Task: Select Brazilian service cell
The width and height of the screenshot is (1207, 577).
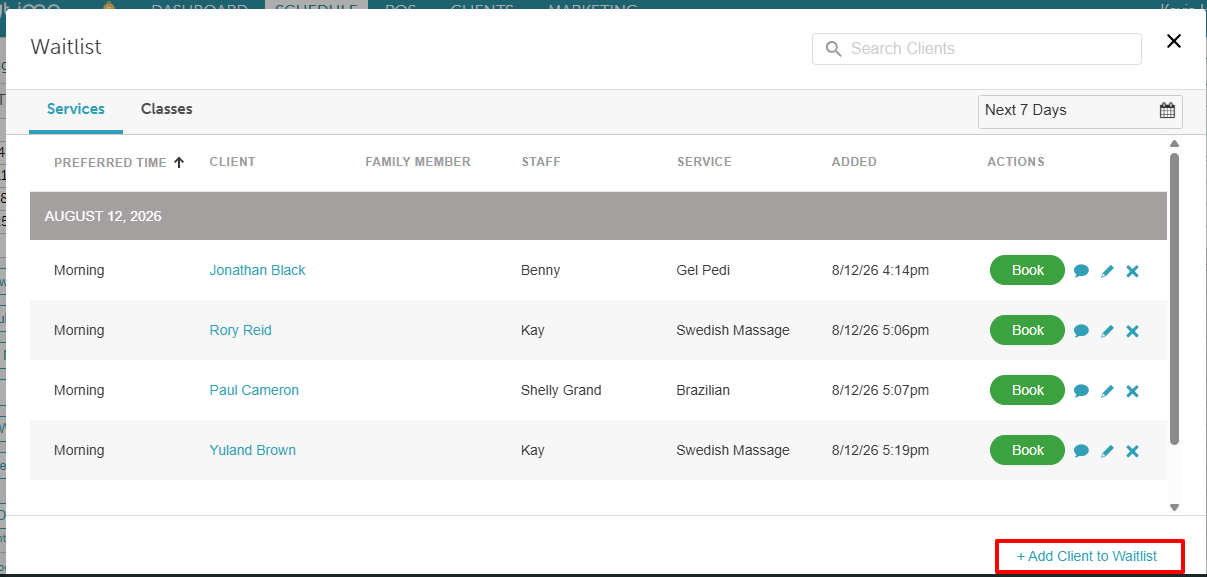Action: pos(703,390)
